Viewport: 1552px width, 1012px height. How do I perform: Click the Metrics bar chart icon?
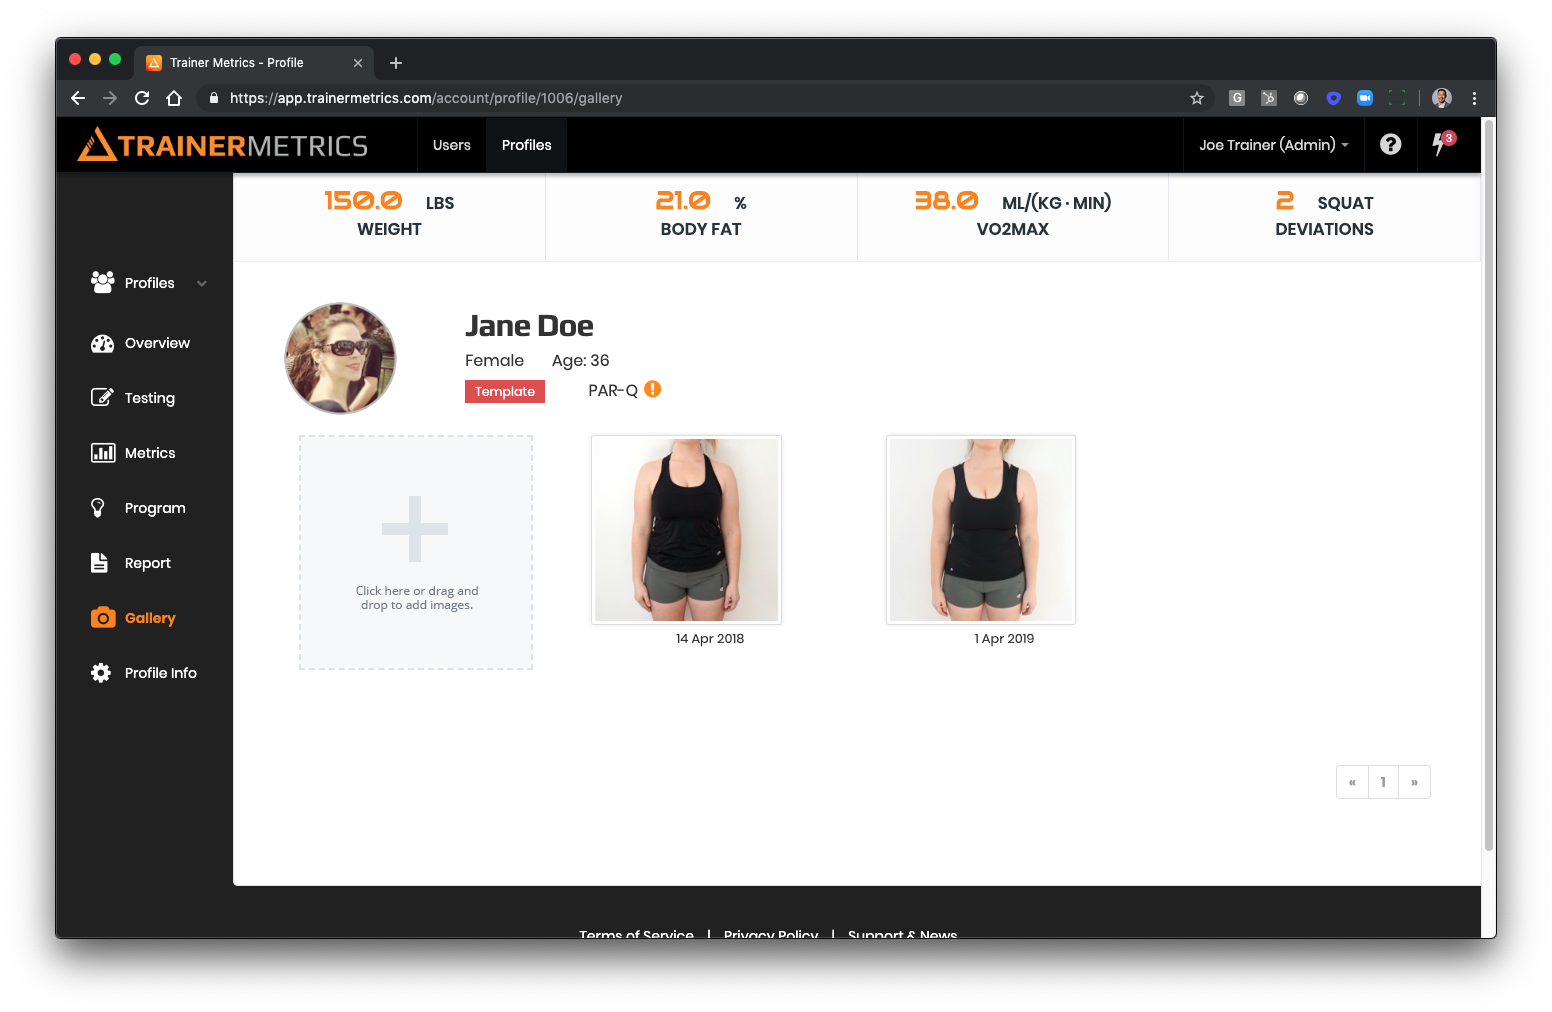(x=102, y=453)
